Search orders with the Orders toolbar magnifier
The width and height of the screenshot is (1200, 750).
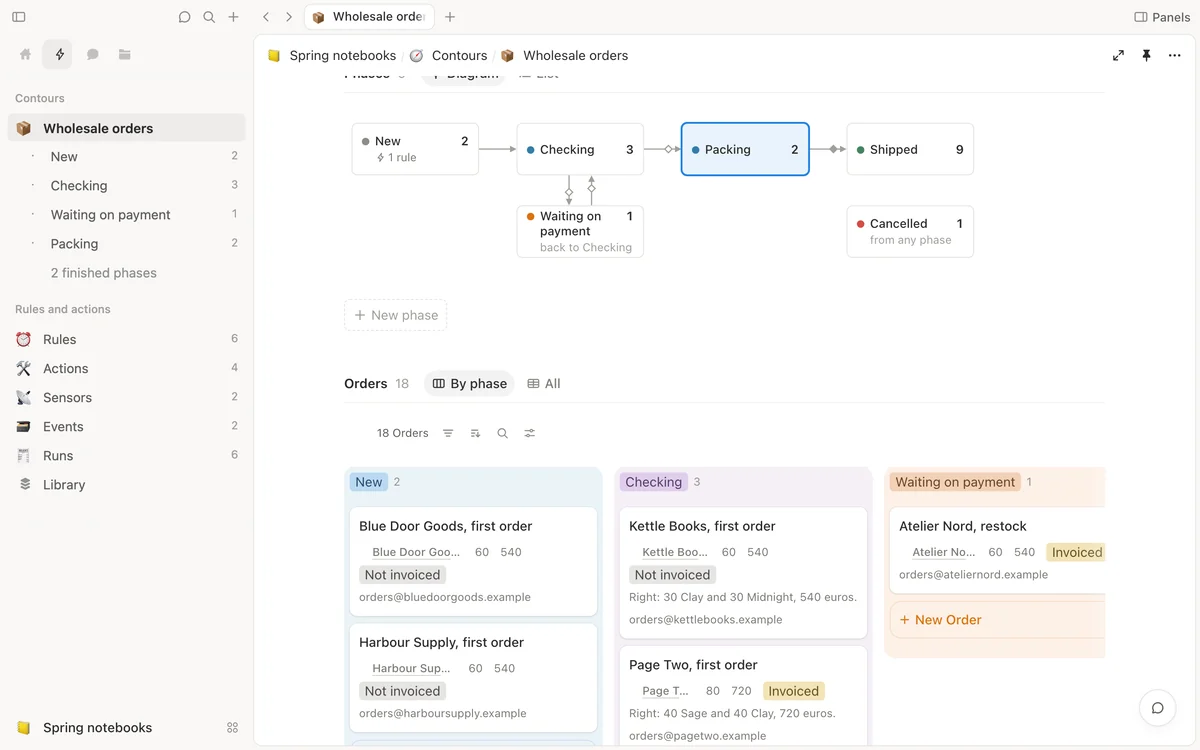(502, 433)
